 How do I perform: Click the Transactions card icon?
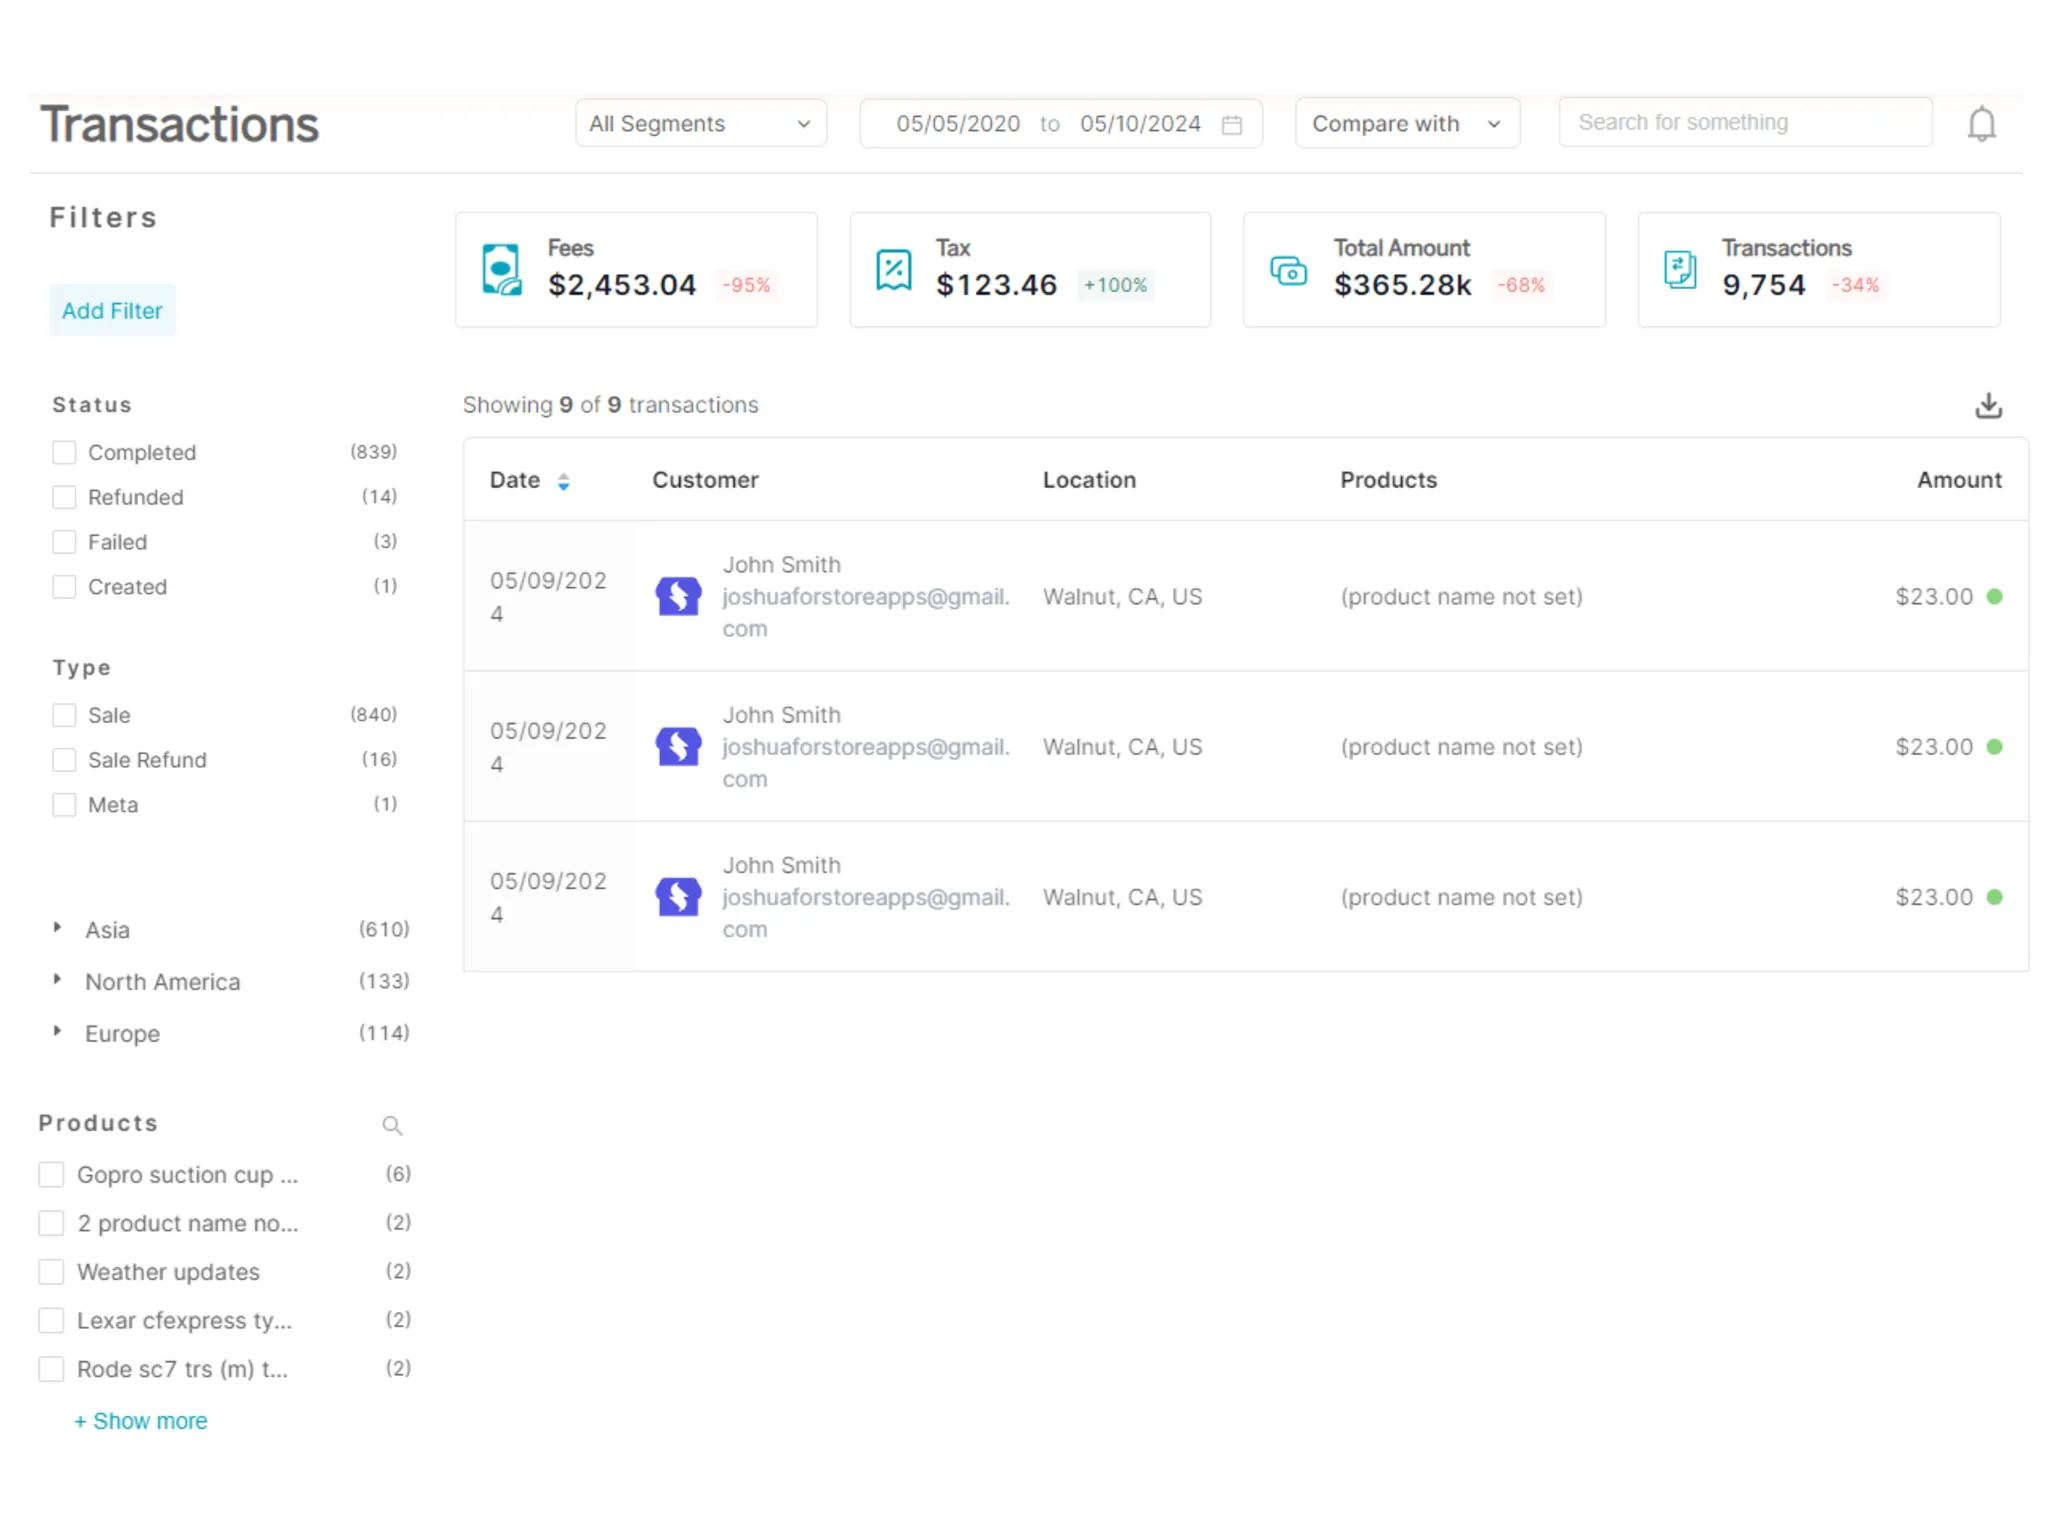coord(1680,270)
